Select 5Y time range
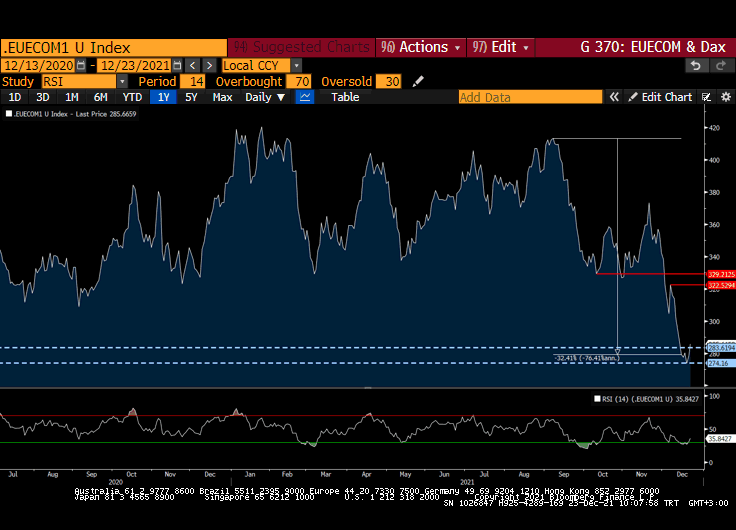 coord(191,97)
